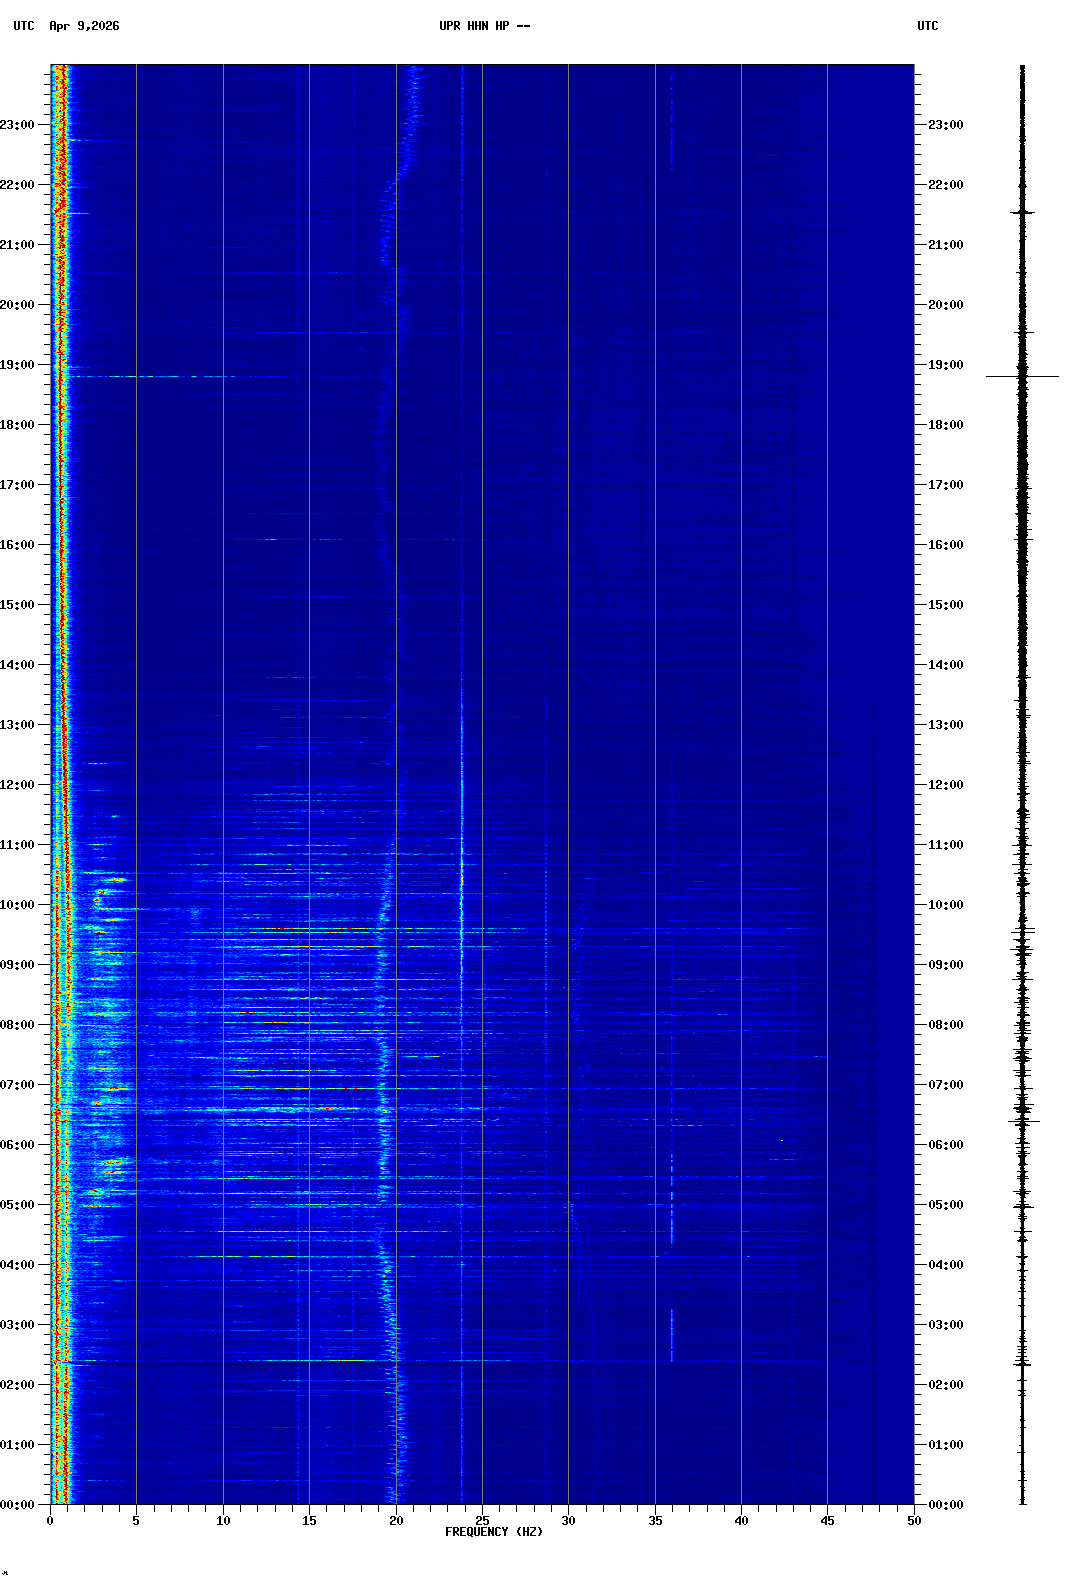
Task: Pick the 15:00 marker on left time axis
Action: pyautogui.click(x=18, y=605)
